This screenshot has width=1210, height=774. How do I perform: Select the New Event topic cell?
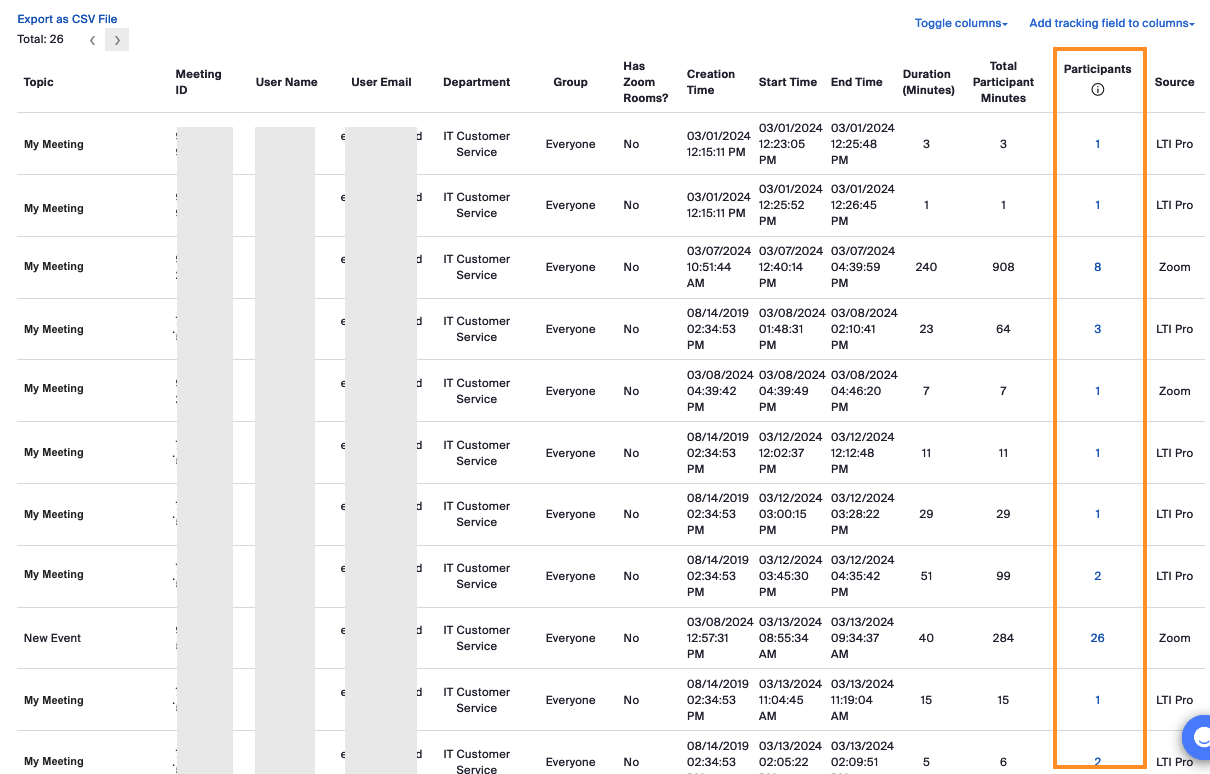point(53,638)
